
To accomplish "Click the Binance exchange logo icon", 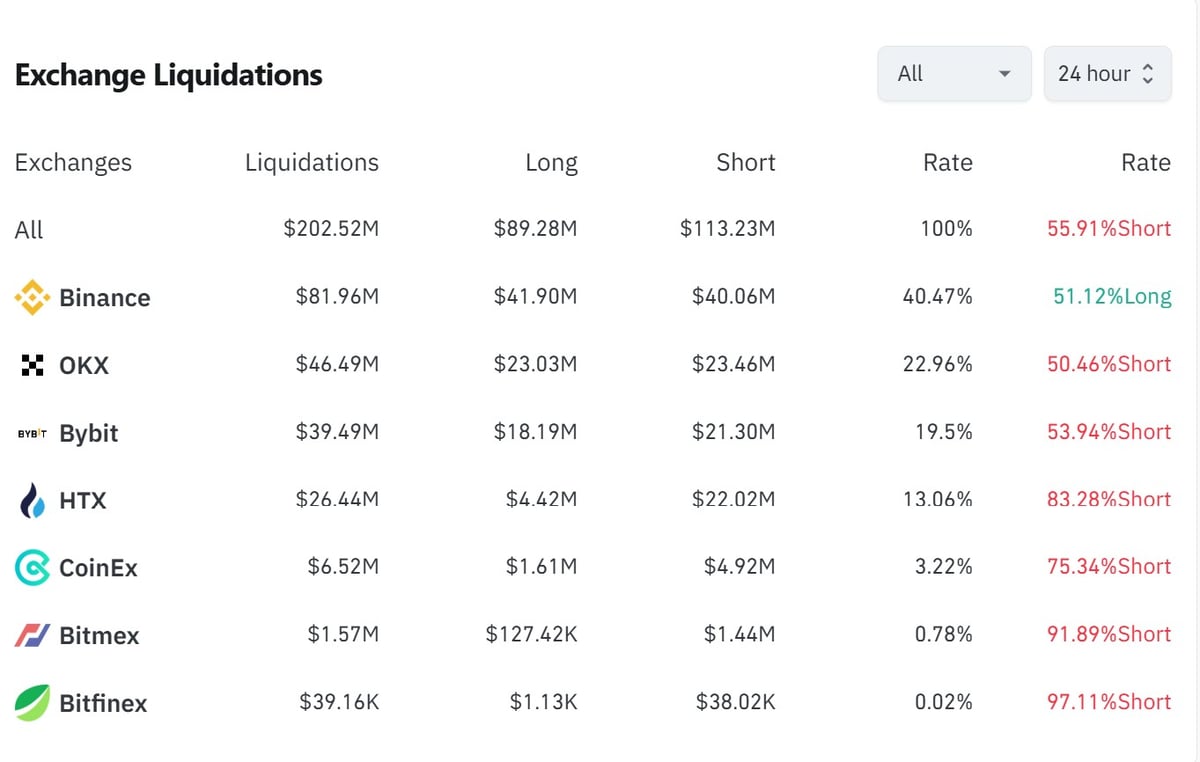I will click(32, 297).
